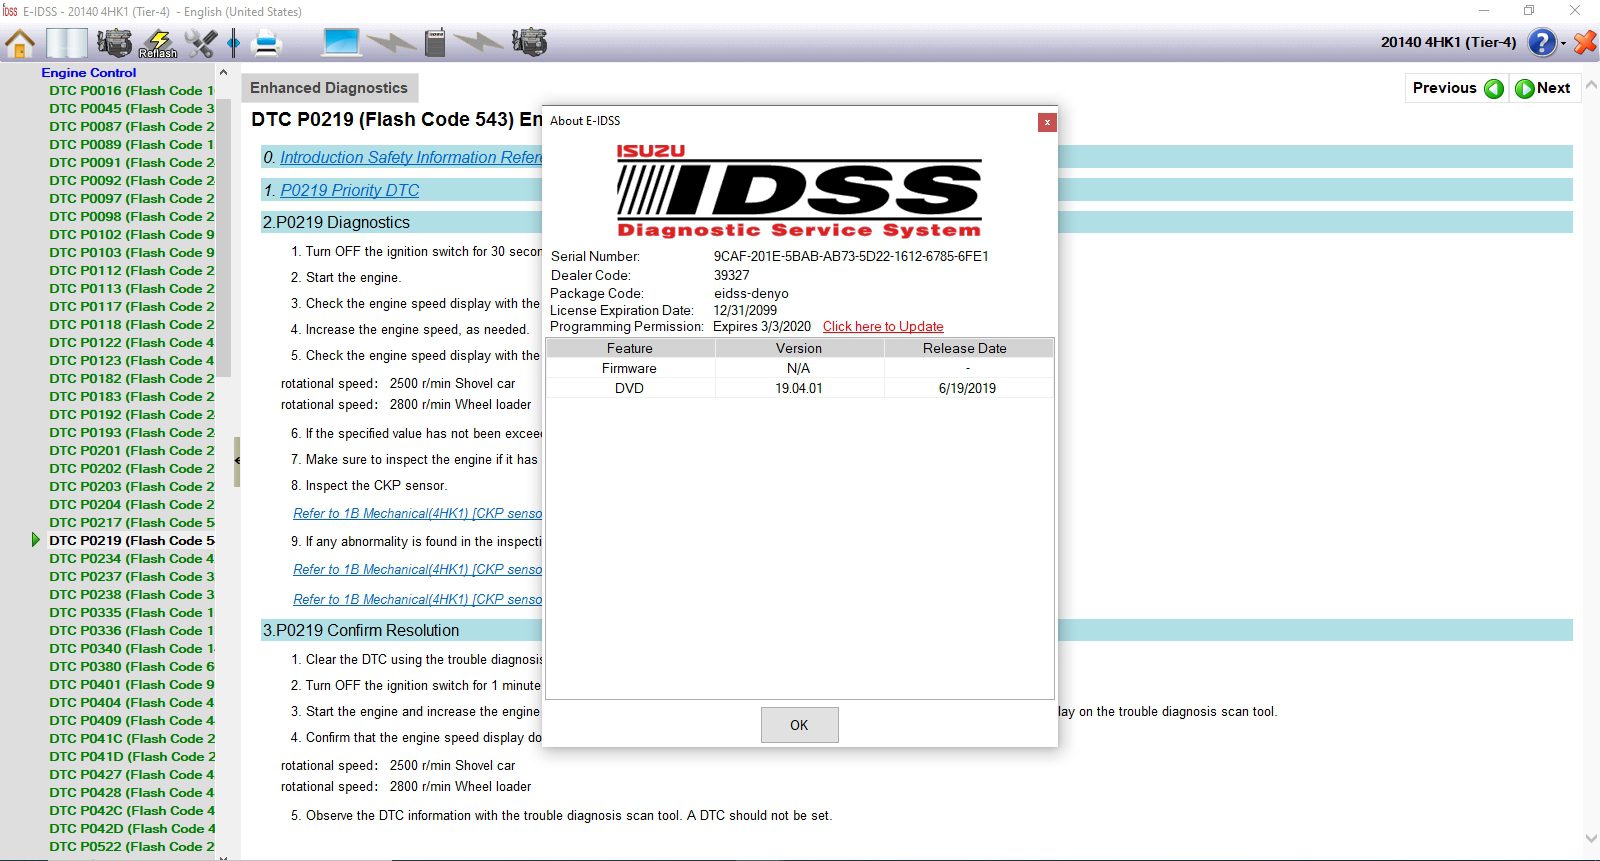The height and width of the screenshot is (861, 1600).
Task: Select the Release Date column header
Action: pos(968,348)
